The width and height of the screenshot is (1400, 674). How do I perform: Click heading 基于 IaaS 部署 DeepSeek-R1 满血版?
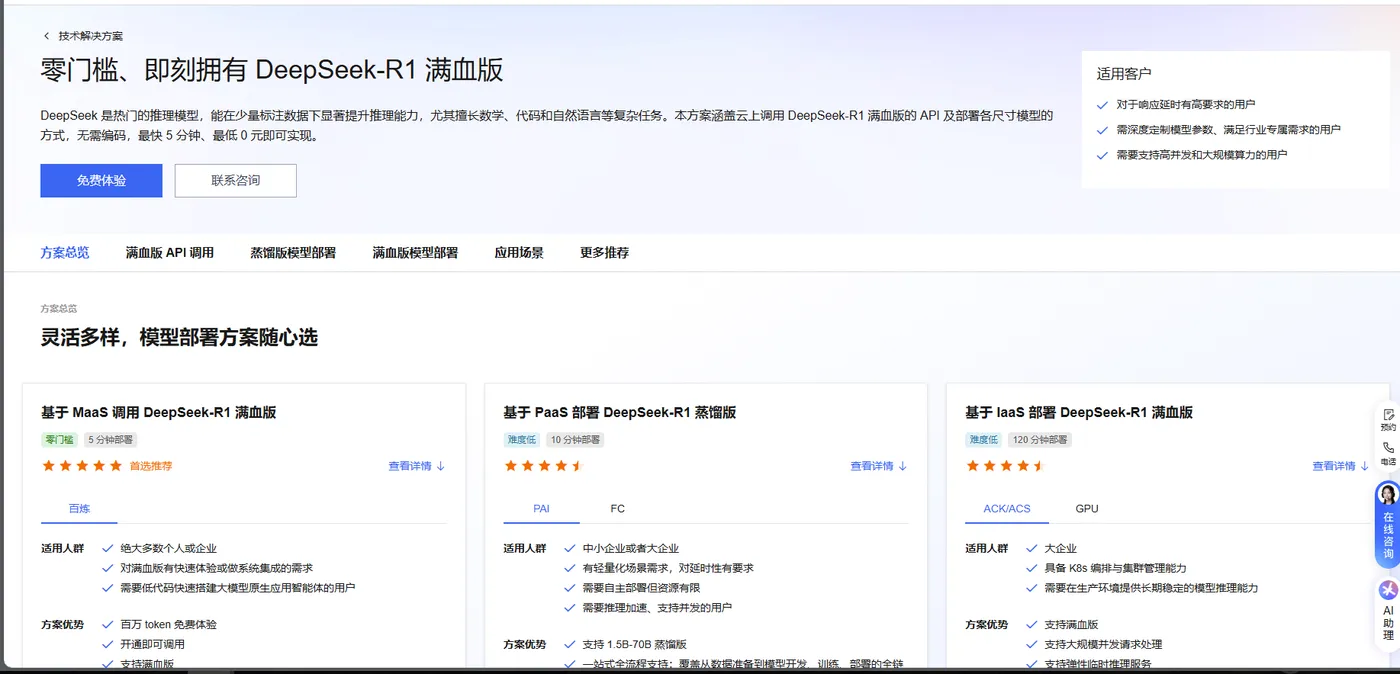click(1079, 412)
